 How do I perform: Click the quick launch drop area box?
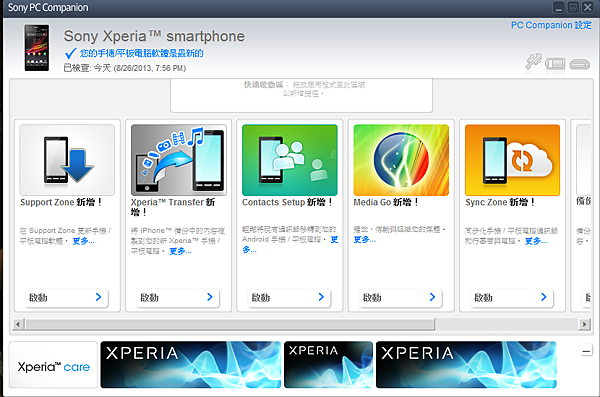pyautogui.click(x=302, y=95)
